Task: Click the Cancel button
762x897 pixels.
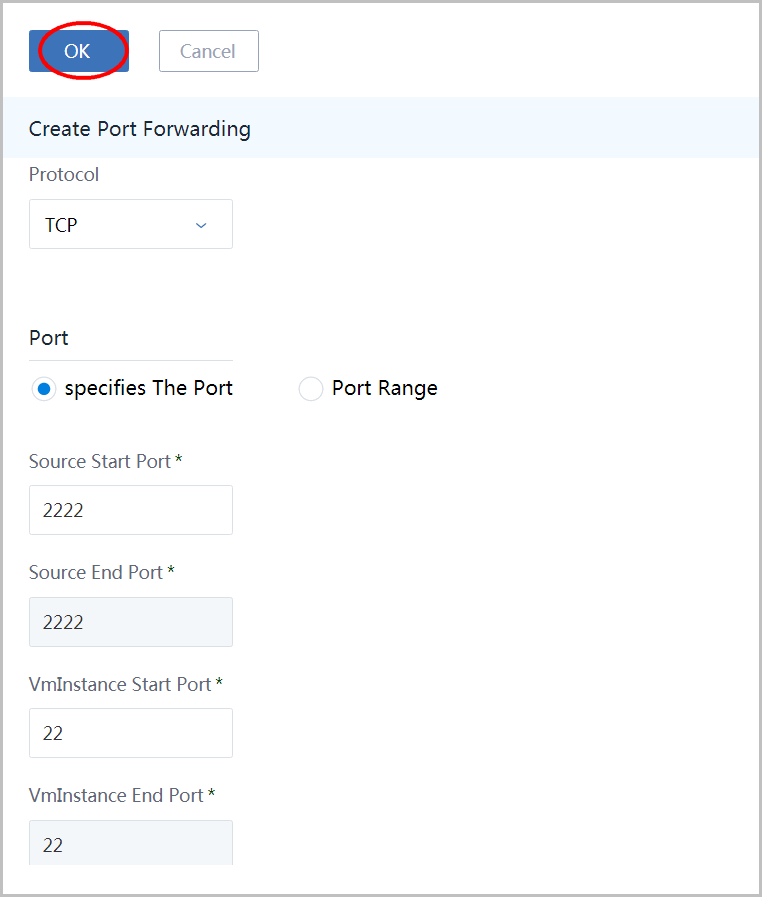Action: [209, 51]
